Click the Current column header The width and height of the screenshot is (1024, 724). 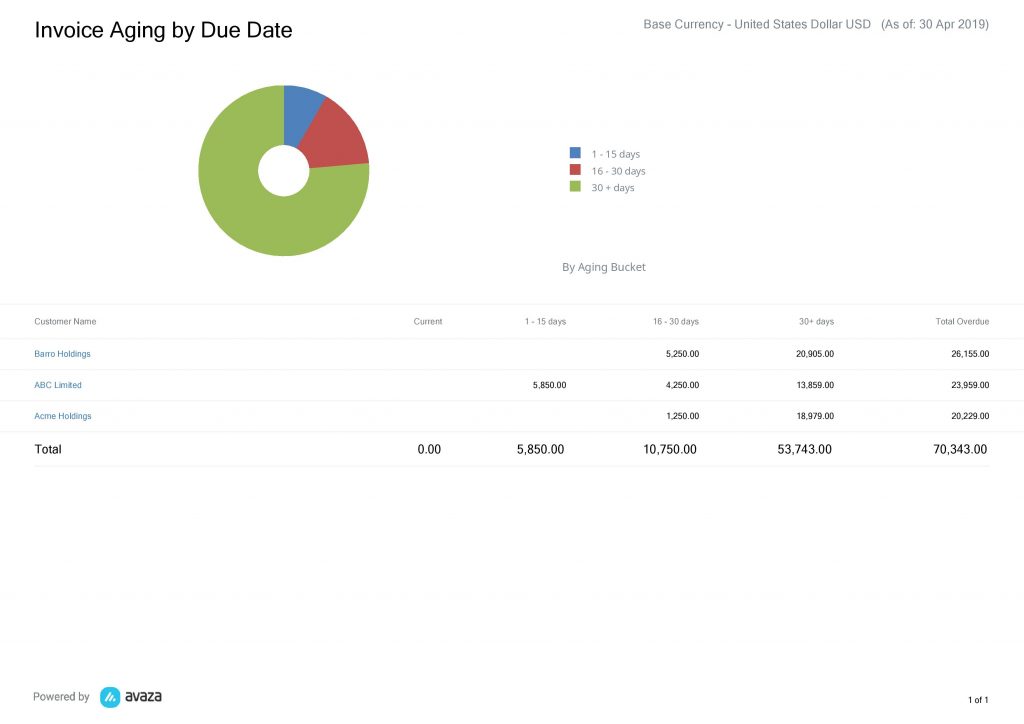tap(428, 321)
